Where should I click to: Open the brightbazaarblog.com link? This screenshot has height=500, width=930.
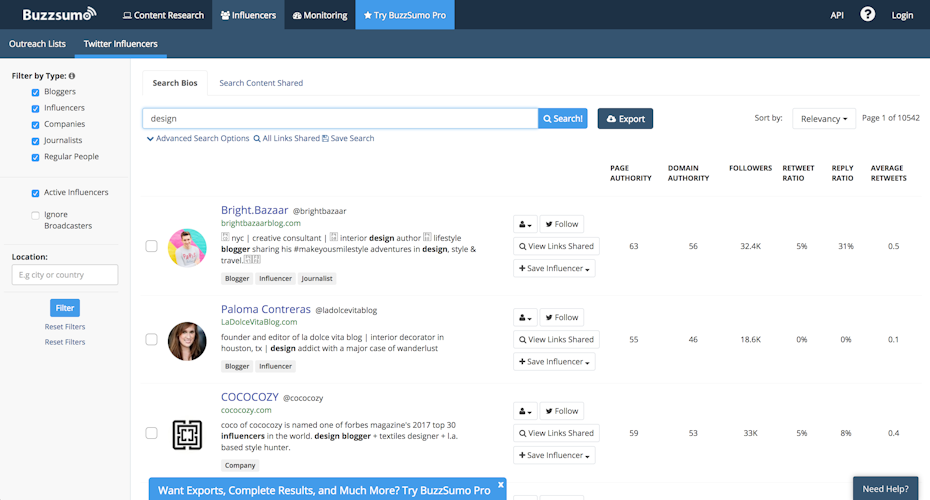click(x=260, y=223)
